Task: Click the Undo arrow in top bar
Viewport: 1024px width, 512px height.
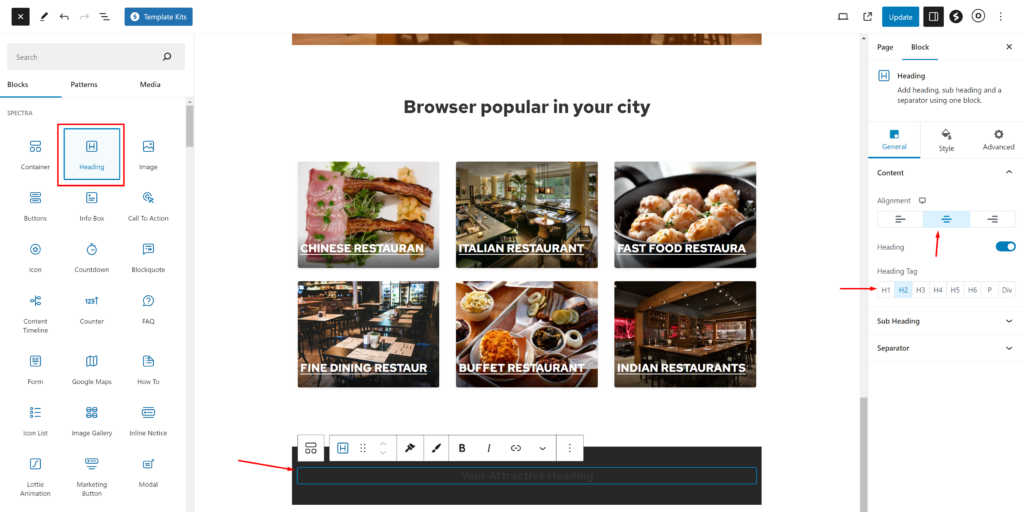Action: [x=64, y=17]
